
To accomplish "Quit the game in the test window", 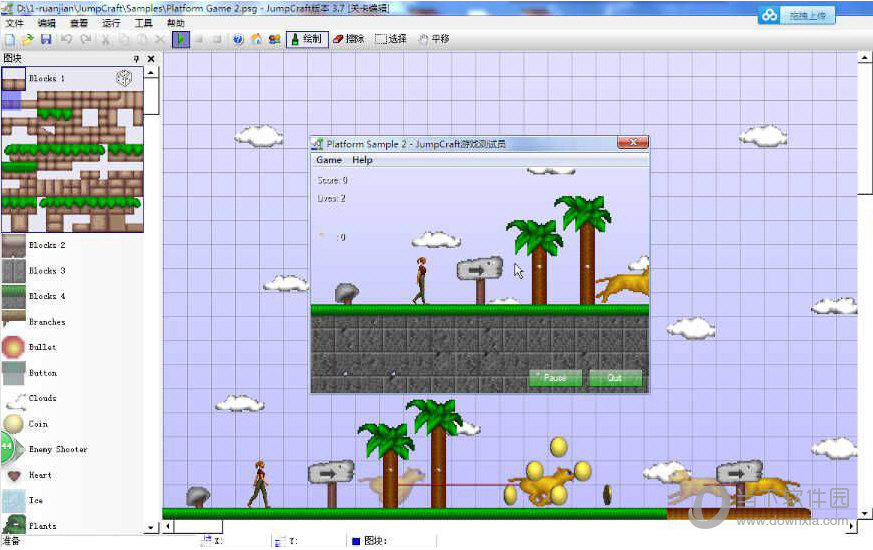I will tap(615, 378).
